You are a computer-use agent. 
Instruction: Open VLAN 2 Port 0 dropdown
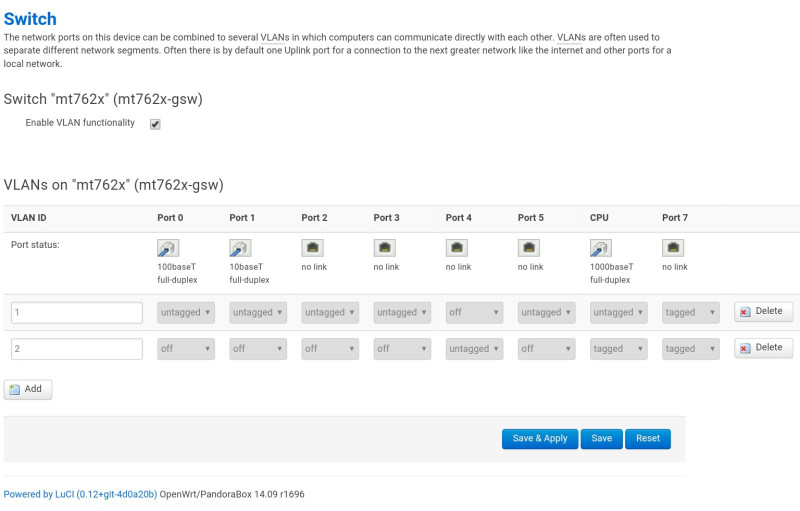pos(186,349)
